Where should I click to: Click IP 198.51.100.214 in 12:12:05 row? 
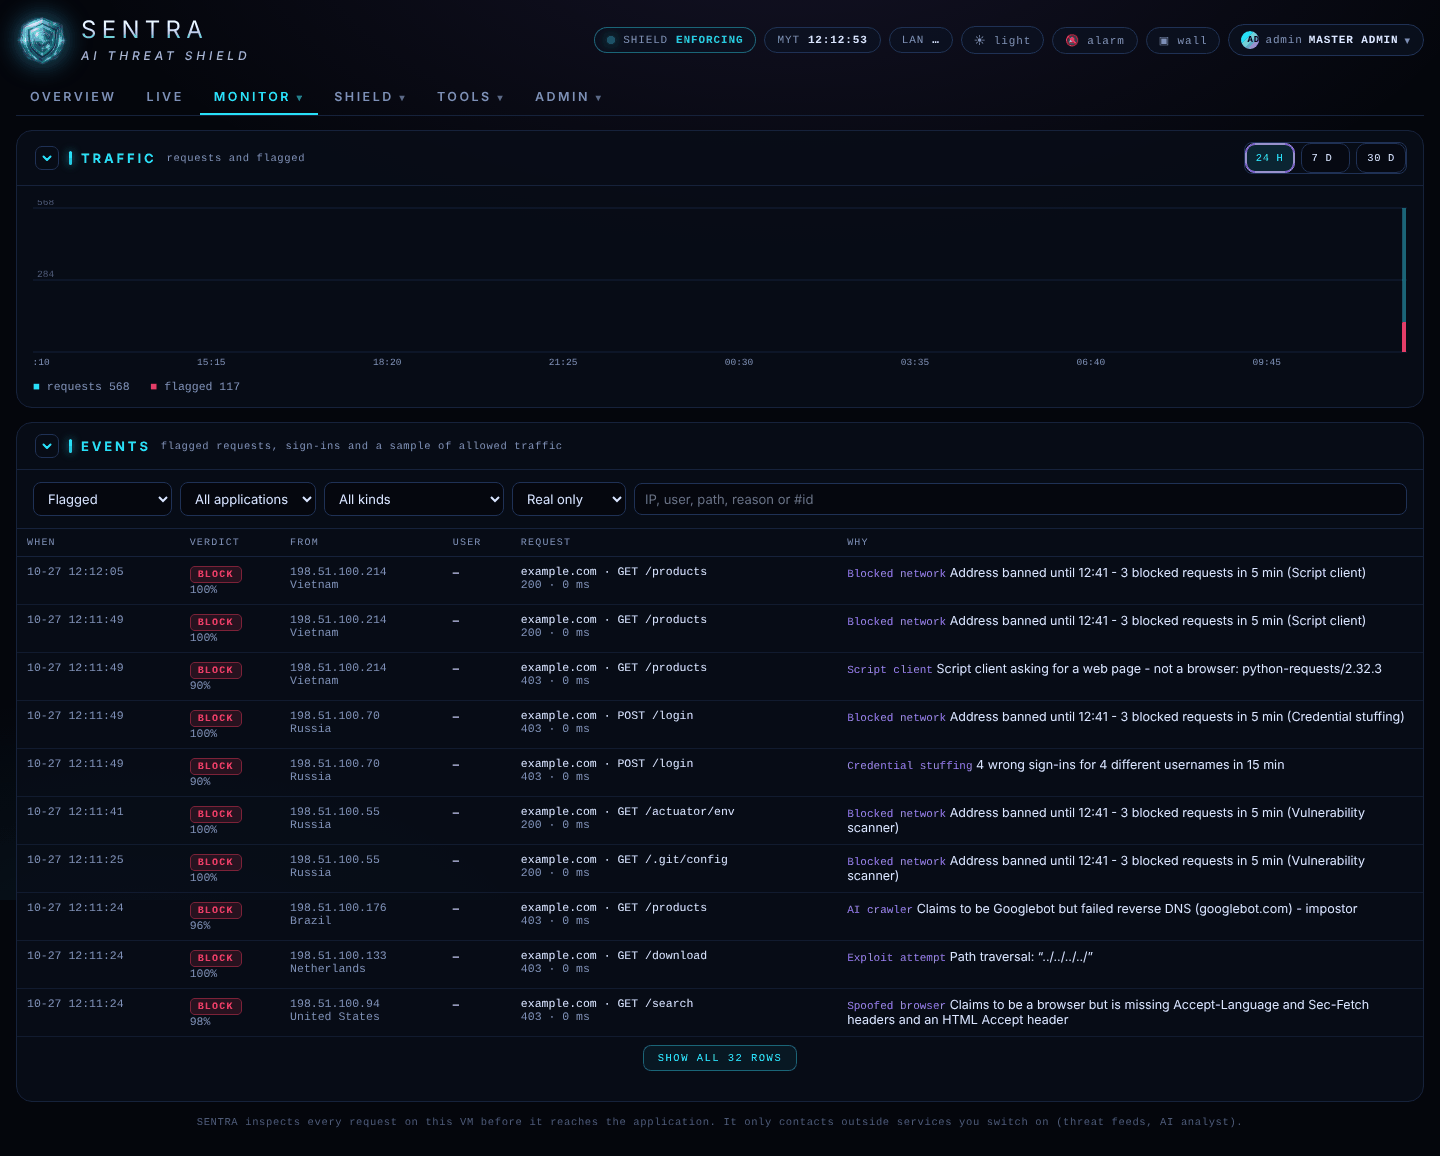(338, 572)
